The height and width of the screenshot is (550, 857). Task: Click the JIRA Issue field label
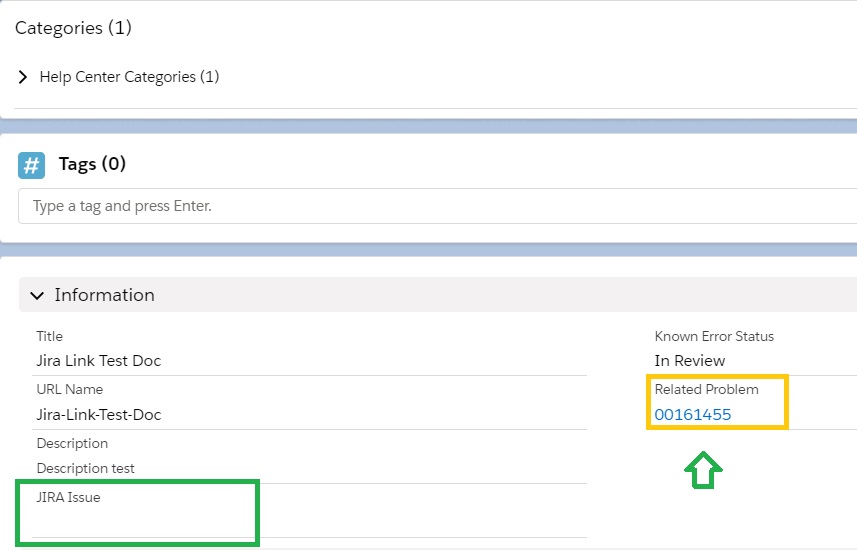[x=68, y=497]
